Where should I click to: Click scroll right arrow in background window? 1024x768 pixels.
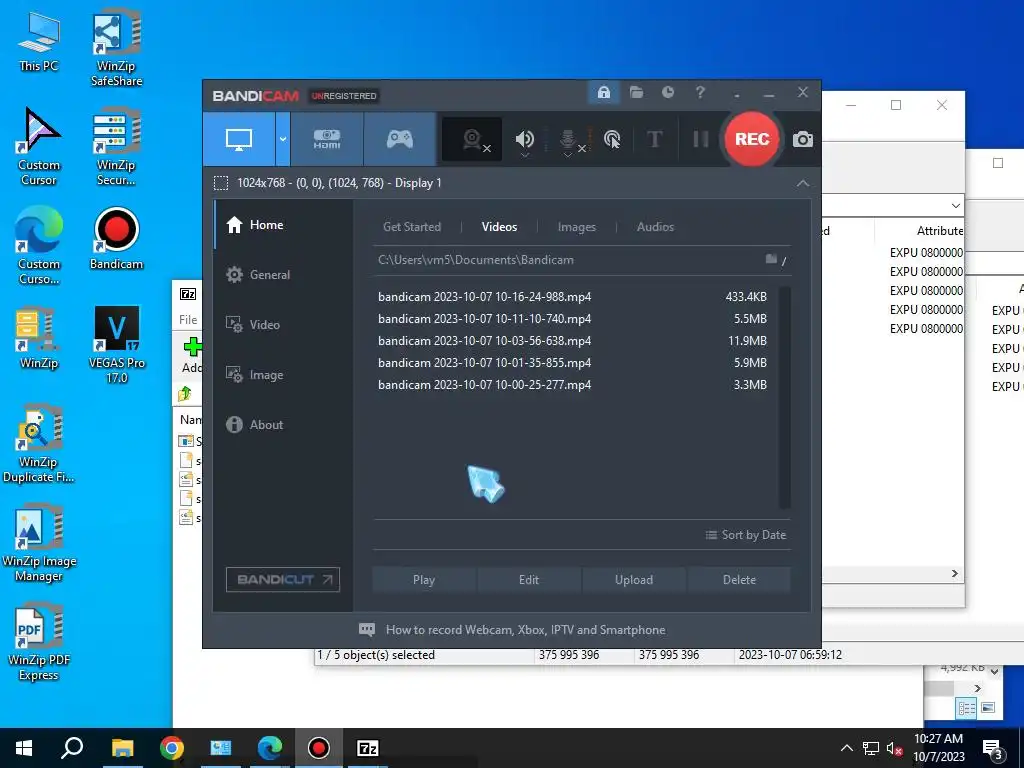pos(955,573)
